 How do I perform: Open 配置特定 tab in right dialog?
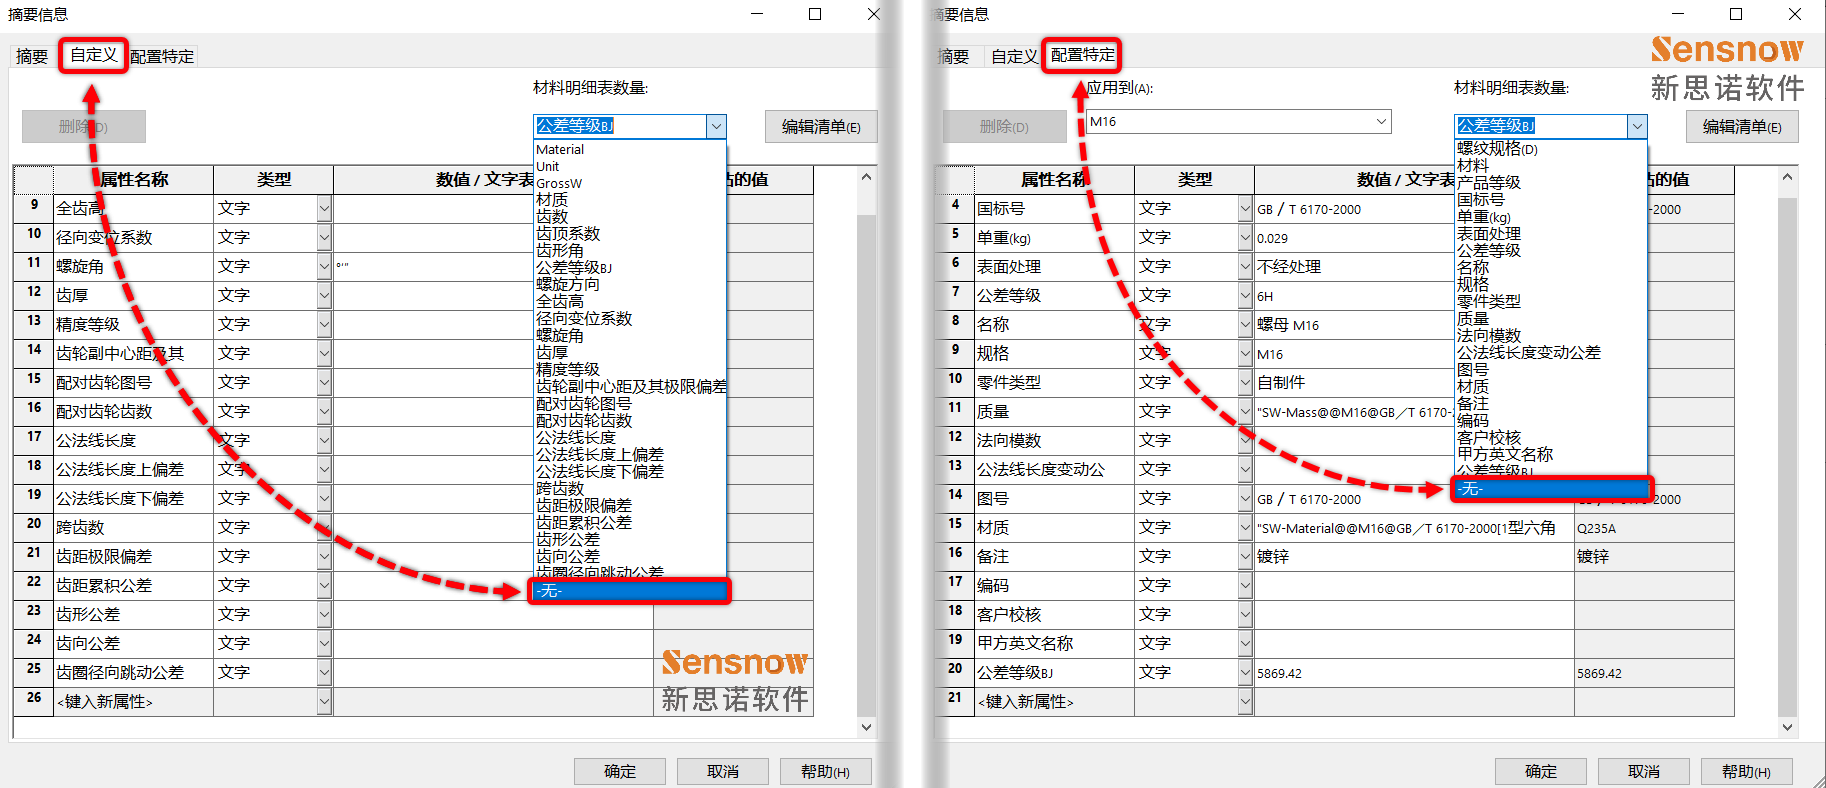coord(1081,55)
